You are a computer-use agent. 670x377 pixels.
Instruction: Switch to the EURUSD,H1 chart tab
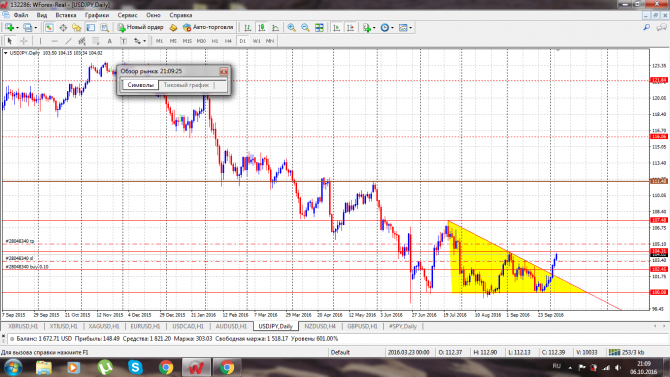(x=145, y=326)
